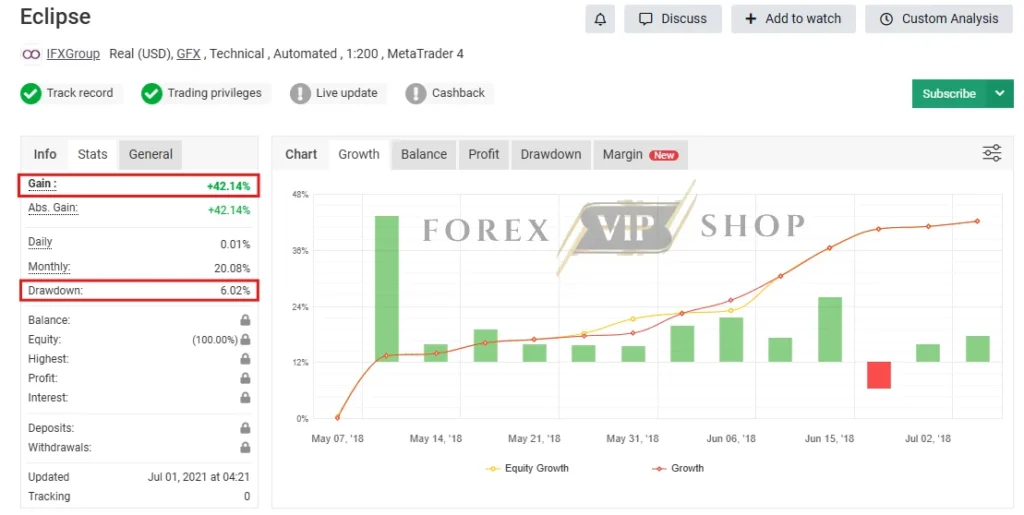Screen dimensions: 1024x515
Task: Click the Highest lock icon
Action: coord(245,358)
